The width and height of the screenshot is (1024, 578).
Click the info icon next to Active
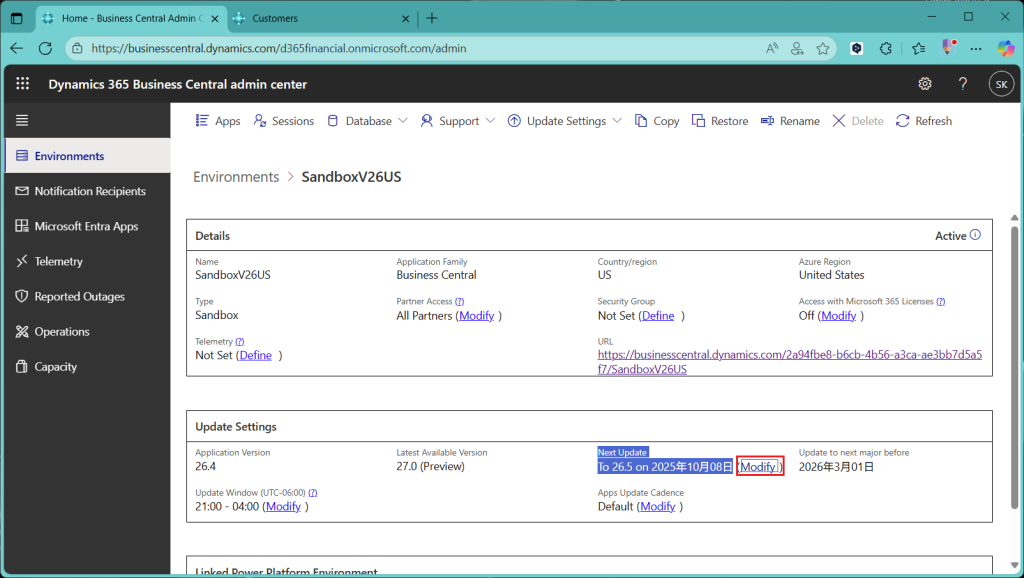click(x=975, y=236)
